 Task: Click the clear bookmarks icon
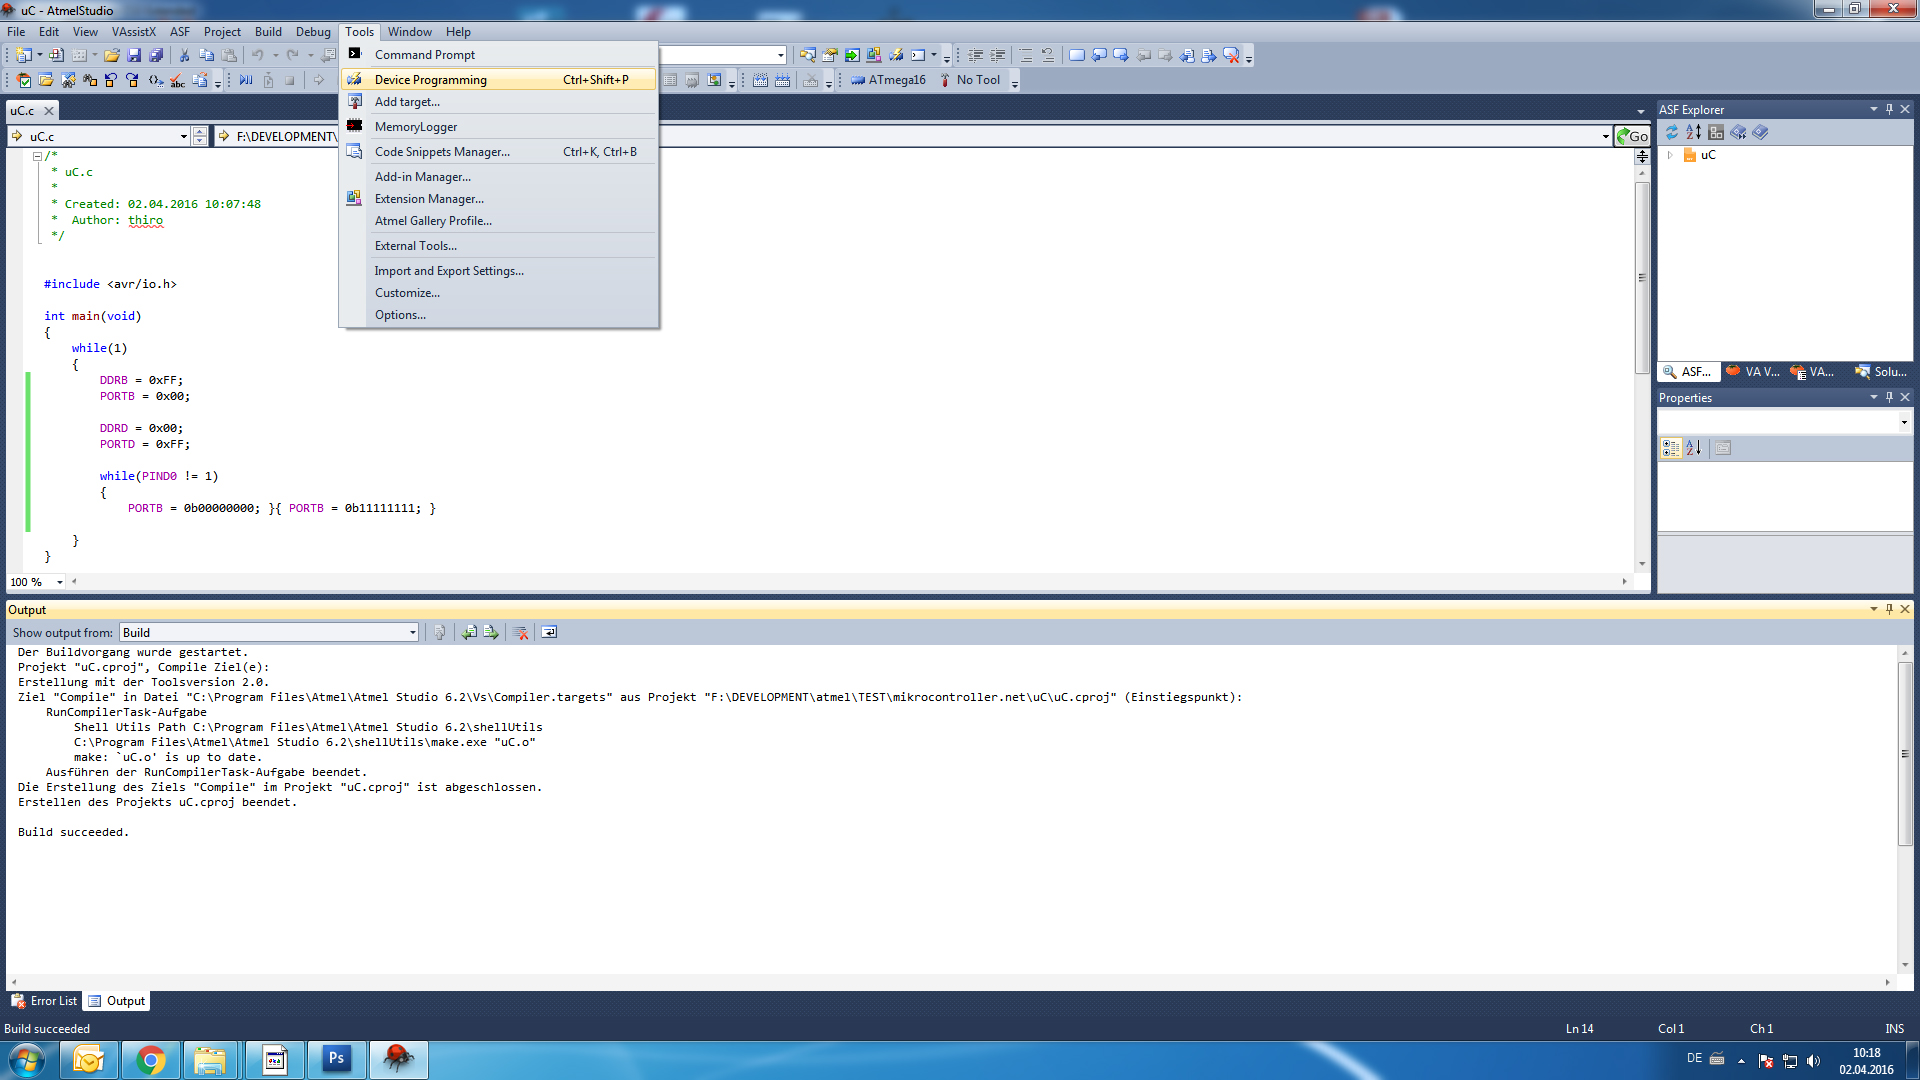click(x=1231, y=55)
